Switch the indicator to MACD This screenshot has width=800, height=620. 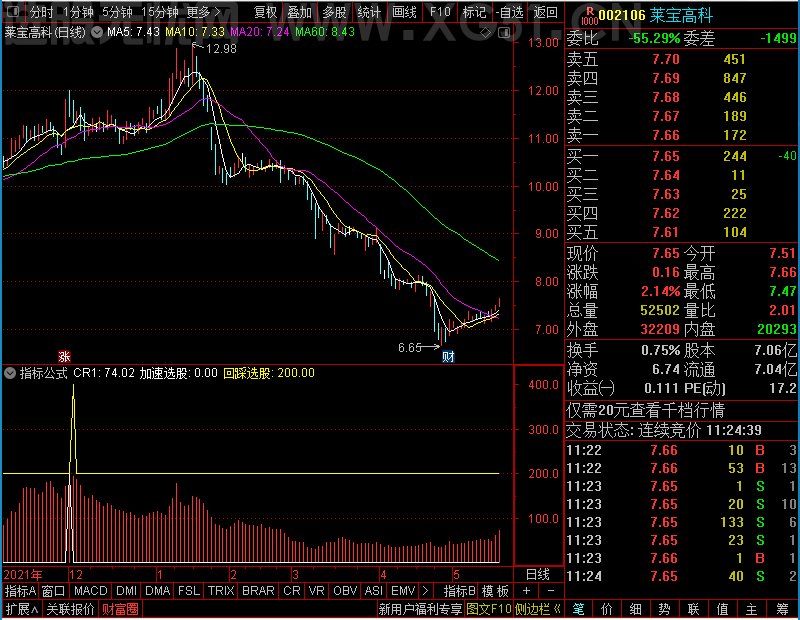coord(90,591)
